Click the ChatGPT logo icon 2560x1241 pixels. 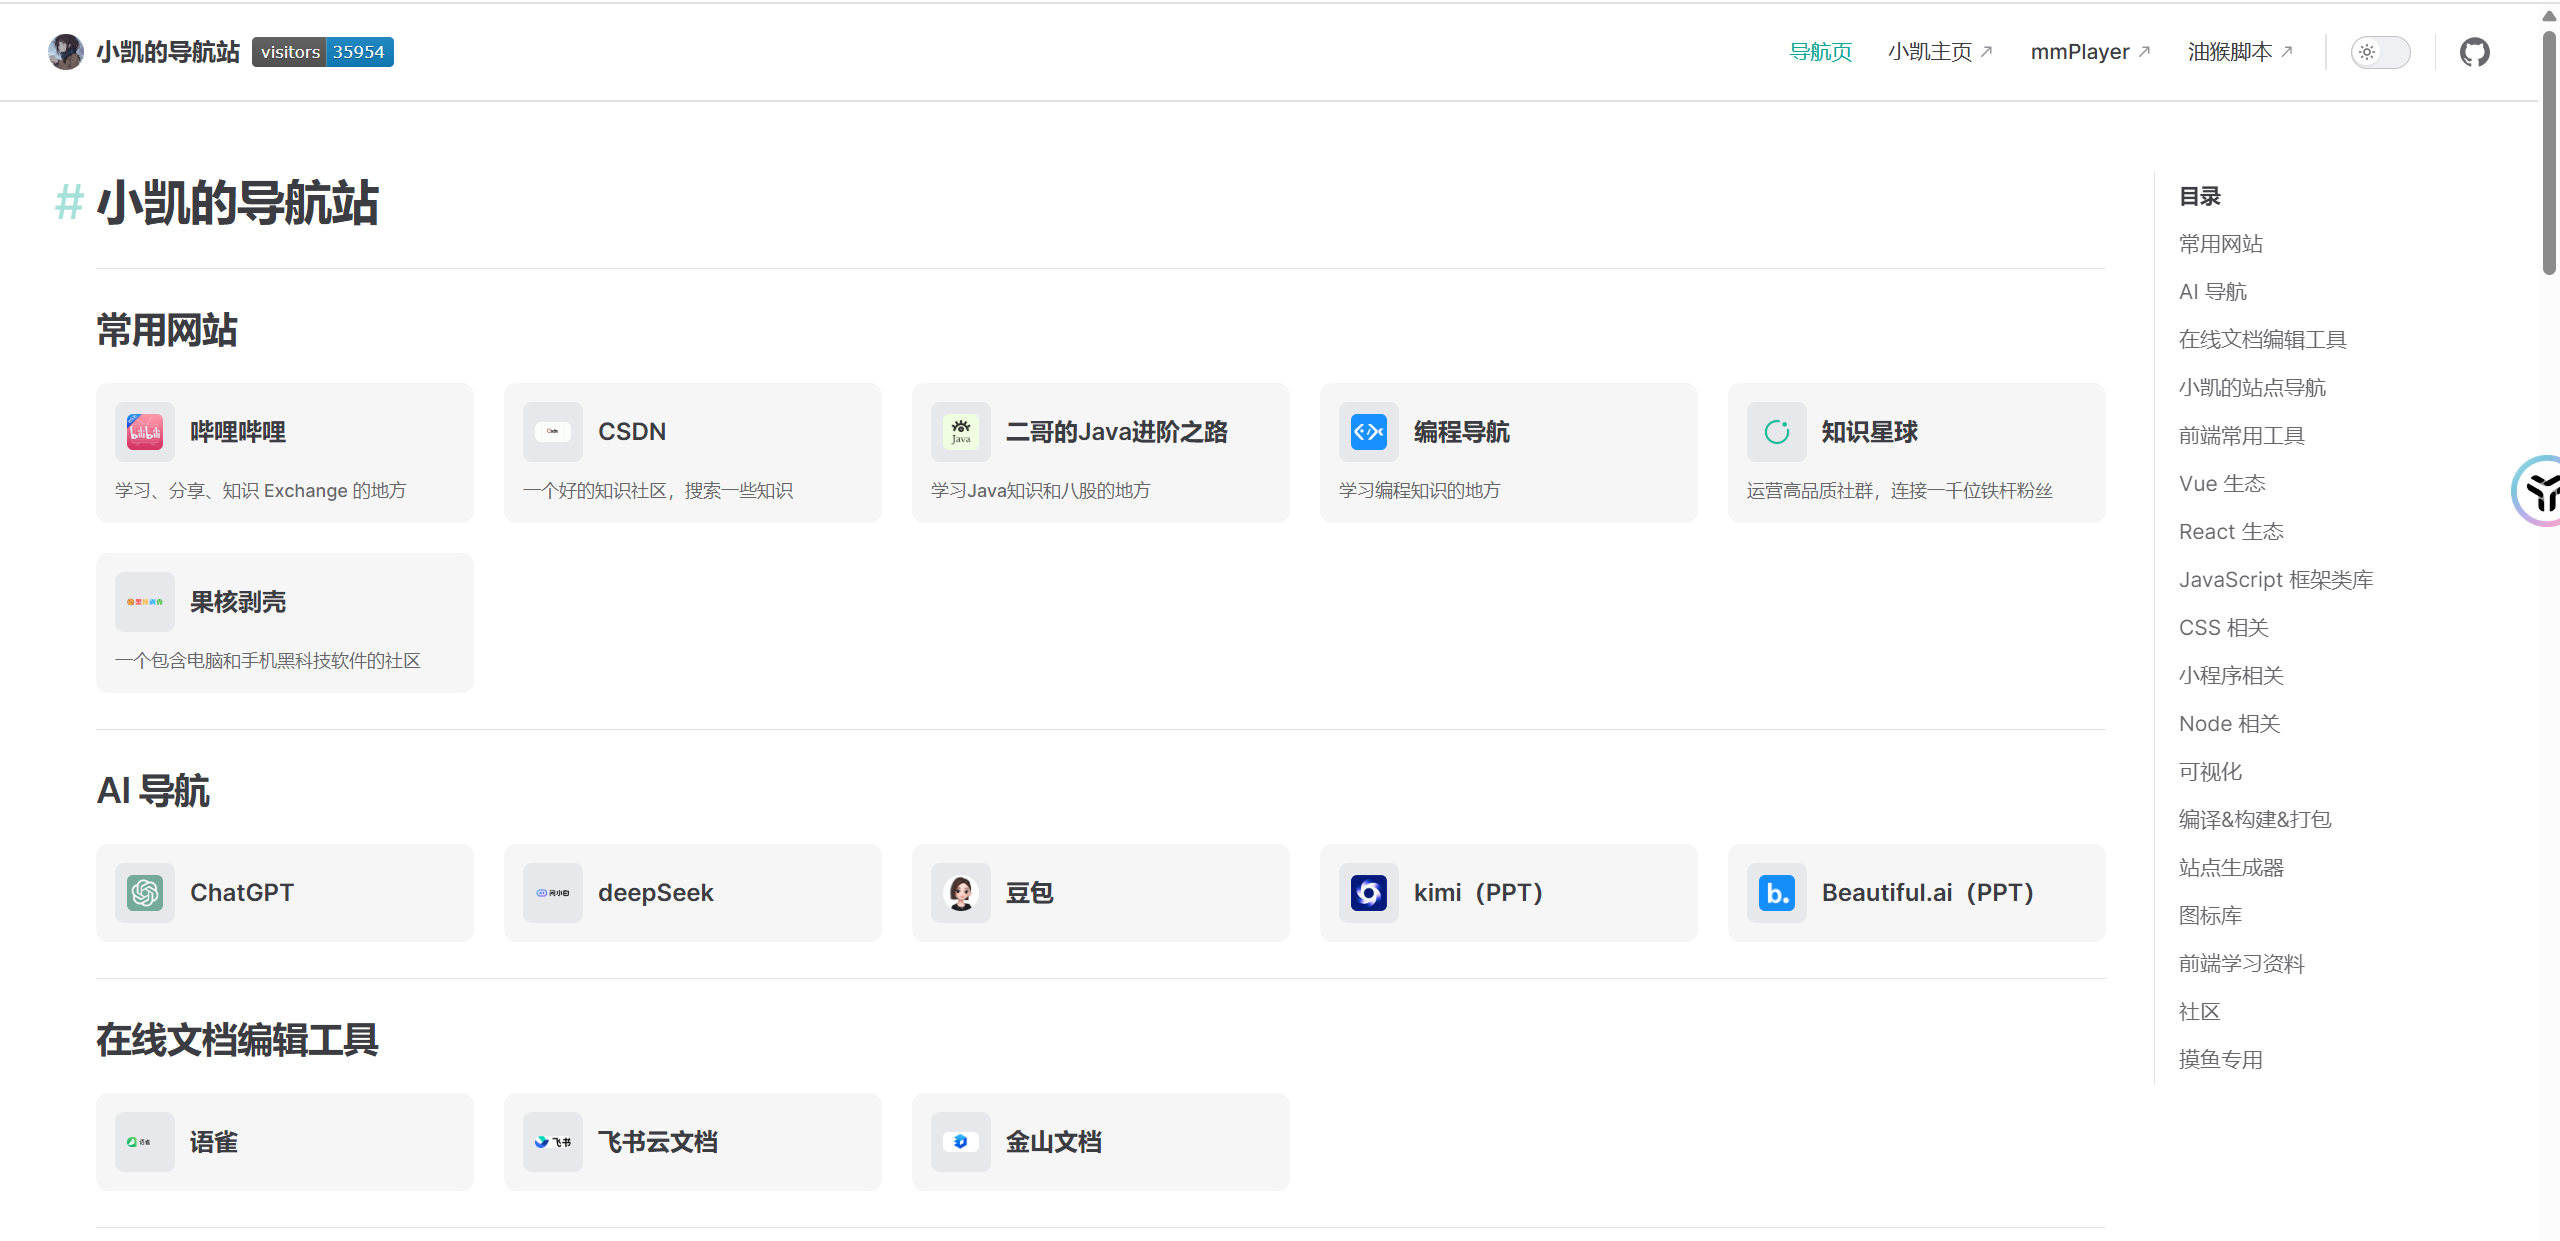(x=145, y=893)
